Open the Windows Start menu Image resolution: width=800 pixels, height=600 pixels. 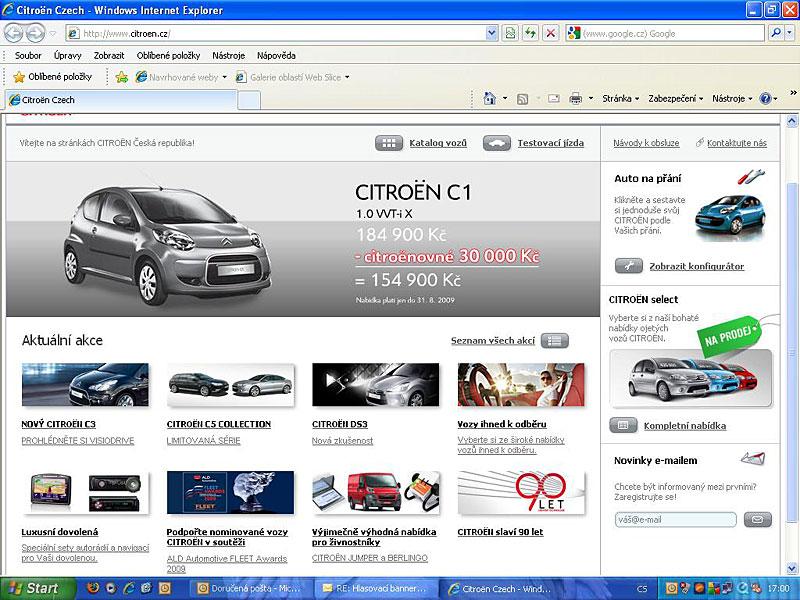(37, 588)
